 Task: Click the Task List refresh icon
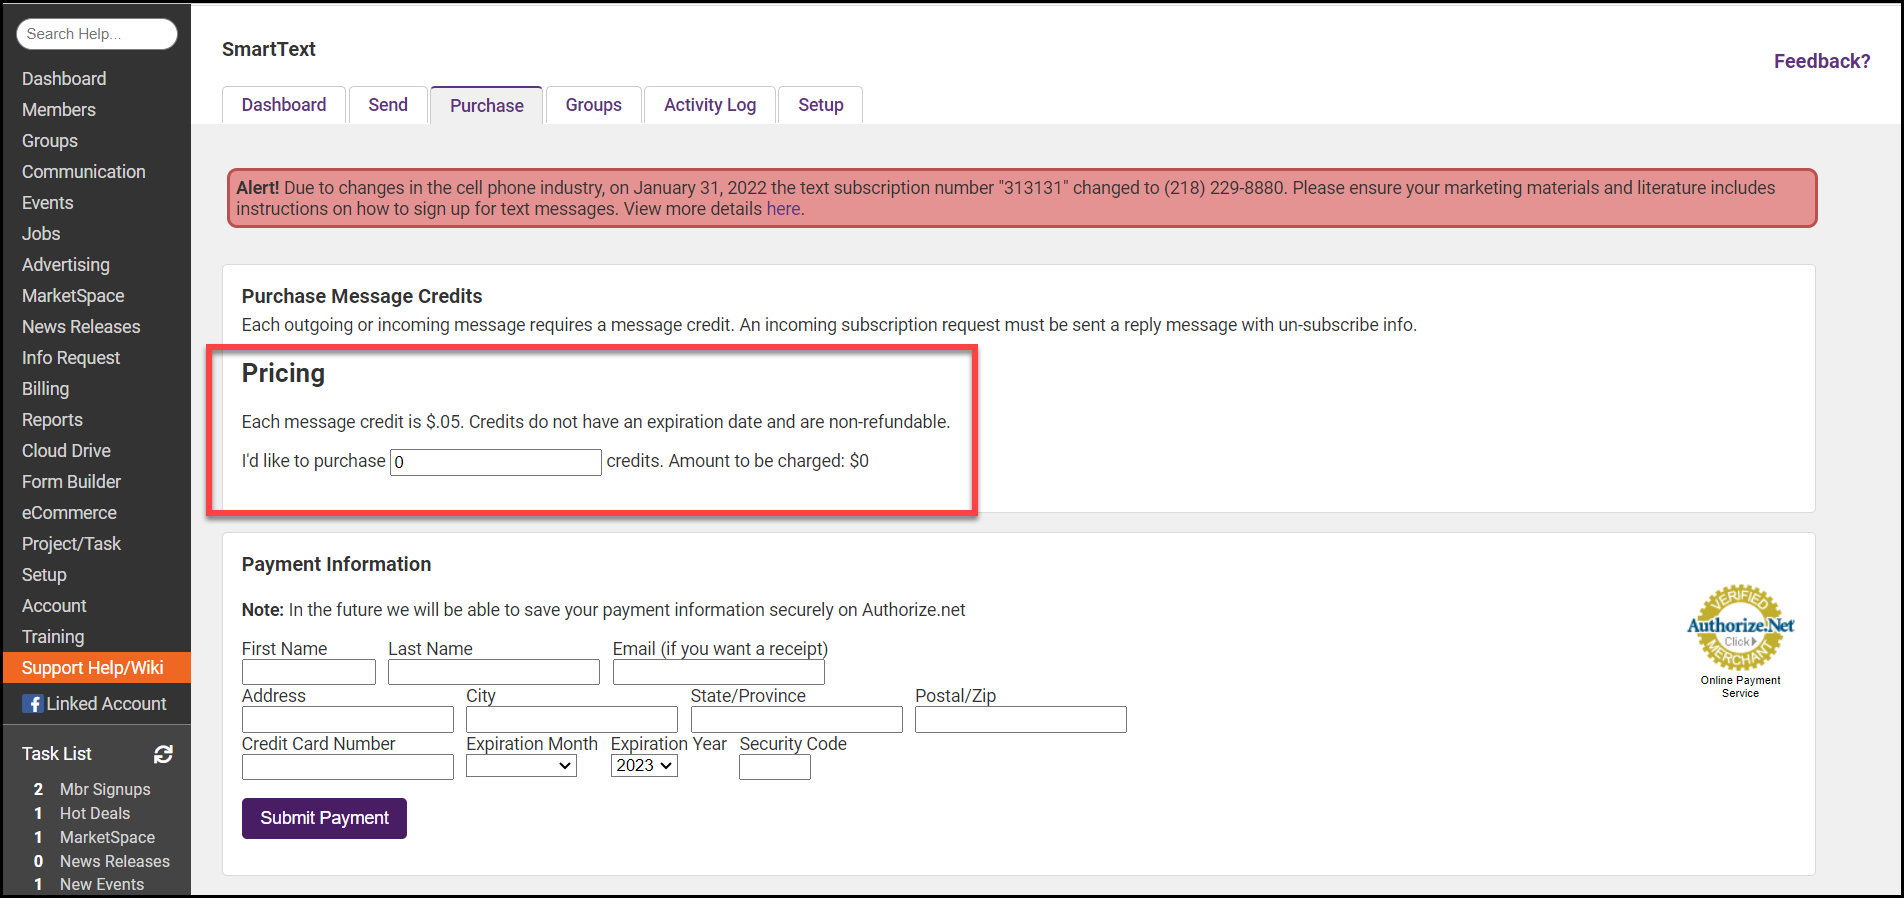[163, 754]
